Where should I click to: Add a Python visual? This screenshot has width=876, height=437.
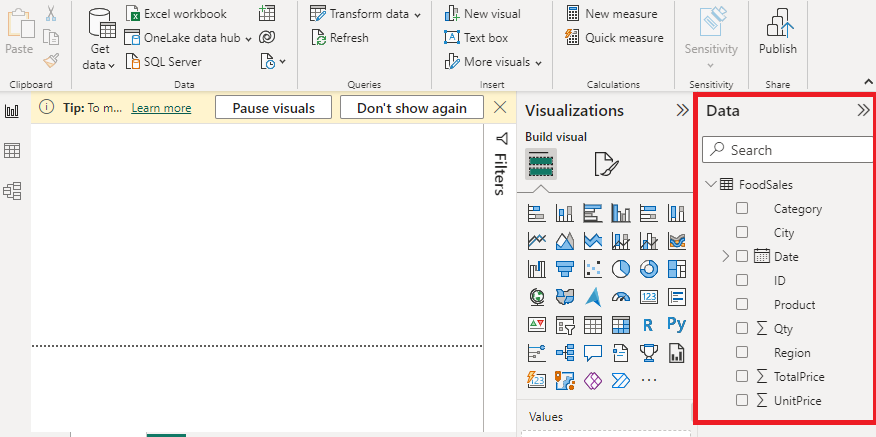click(x=676, y=324)
